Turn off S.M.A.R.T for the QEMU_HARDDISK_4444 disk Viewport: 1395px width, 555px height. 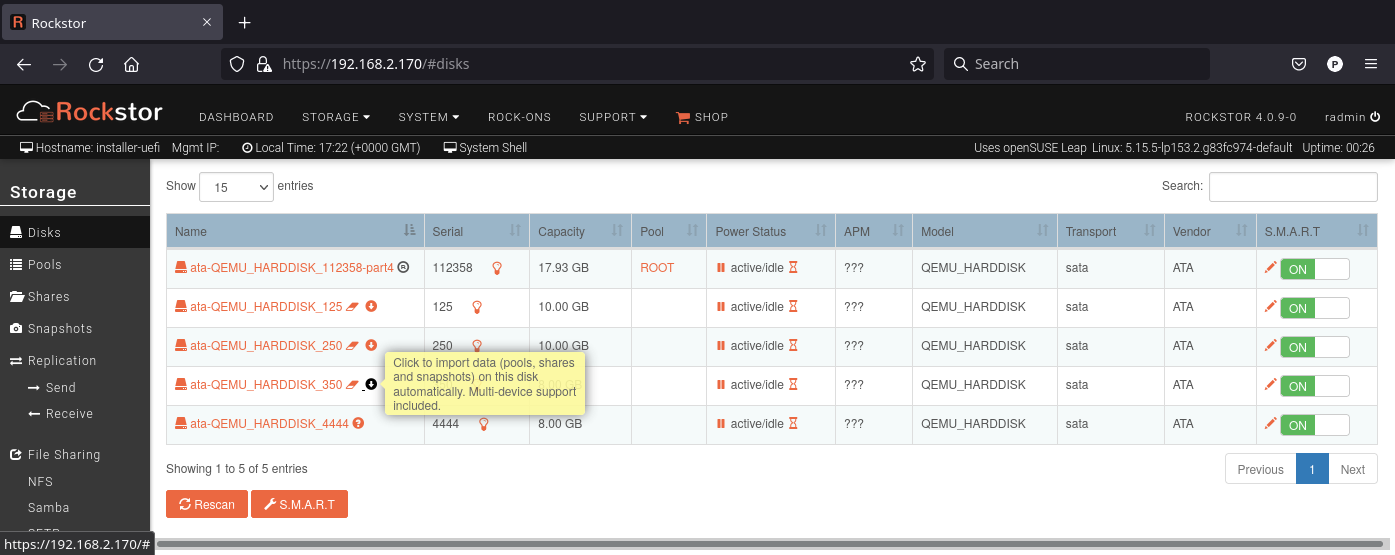1314,425
